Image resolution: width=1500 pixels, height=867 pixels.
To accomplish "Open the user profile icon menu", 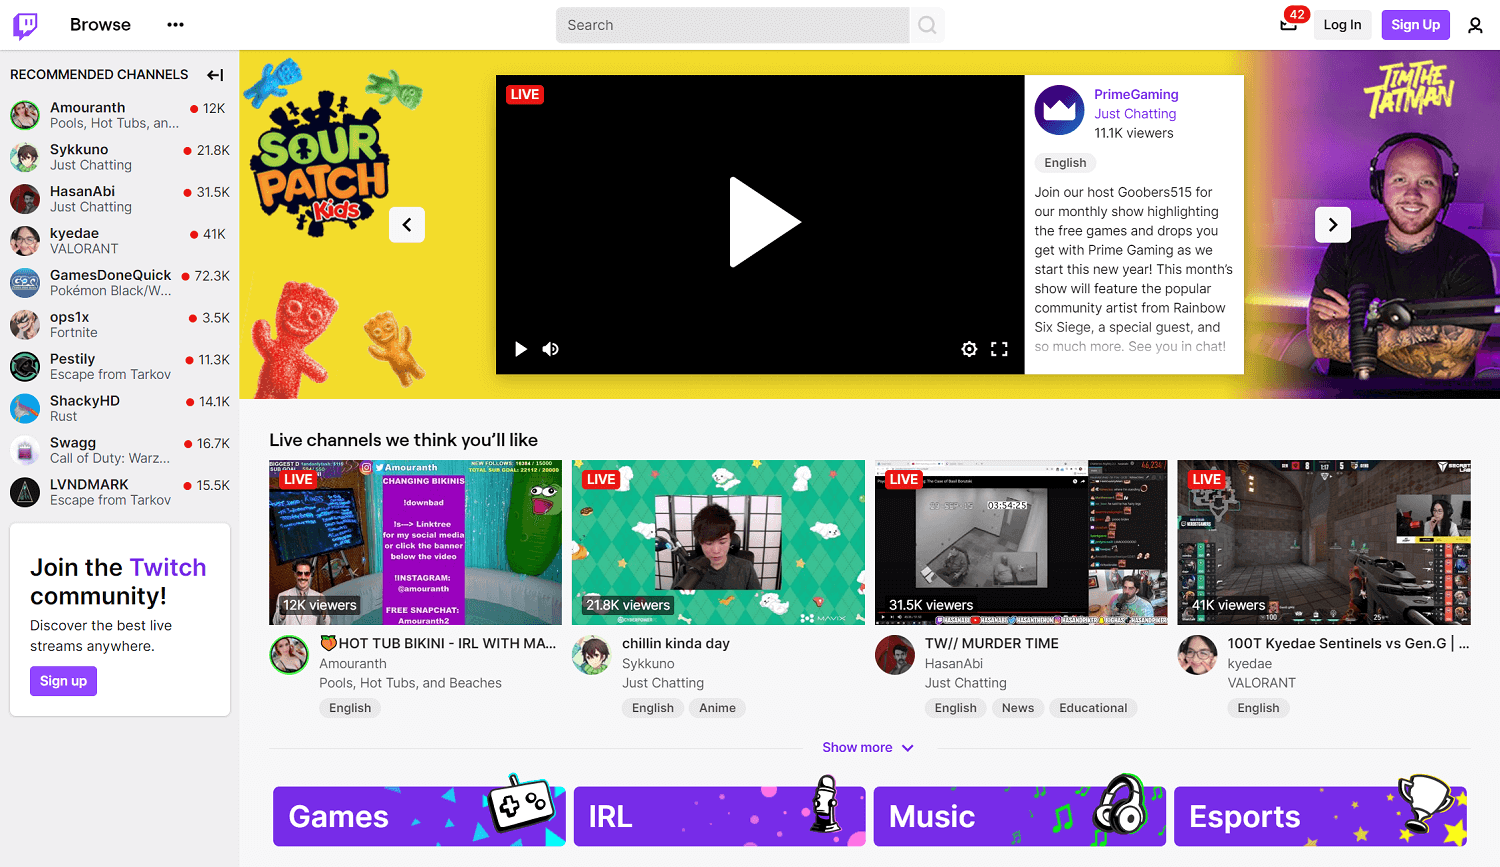I will tap(1475, 25).
